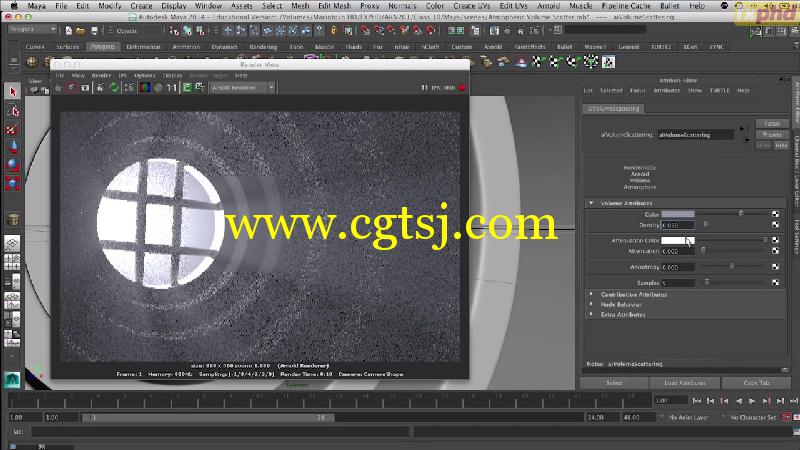Click the Scale tool icon in toolbox
This screenshot has width=800, height=450.
[x=13, y=183]
